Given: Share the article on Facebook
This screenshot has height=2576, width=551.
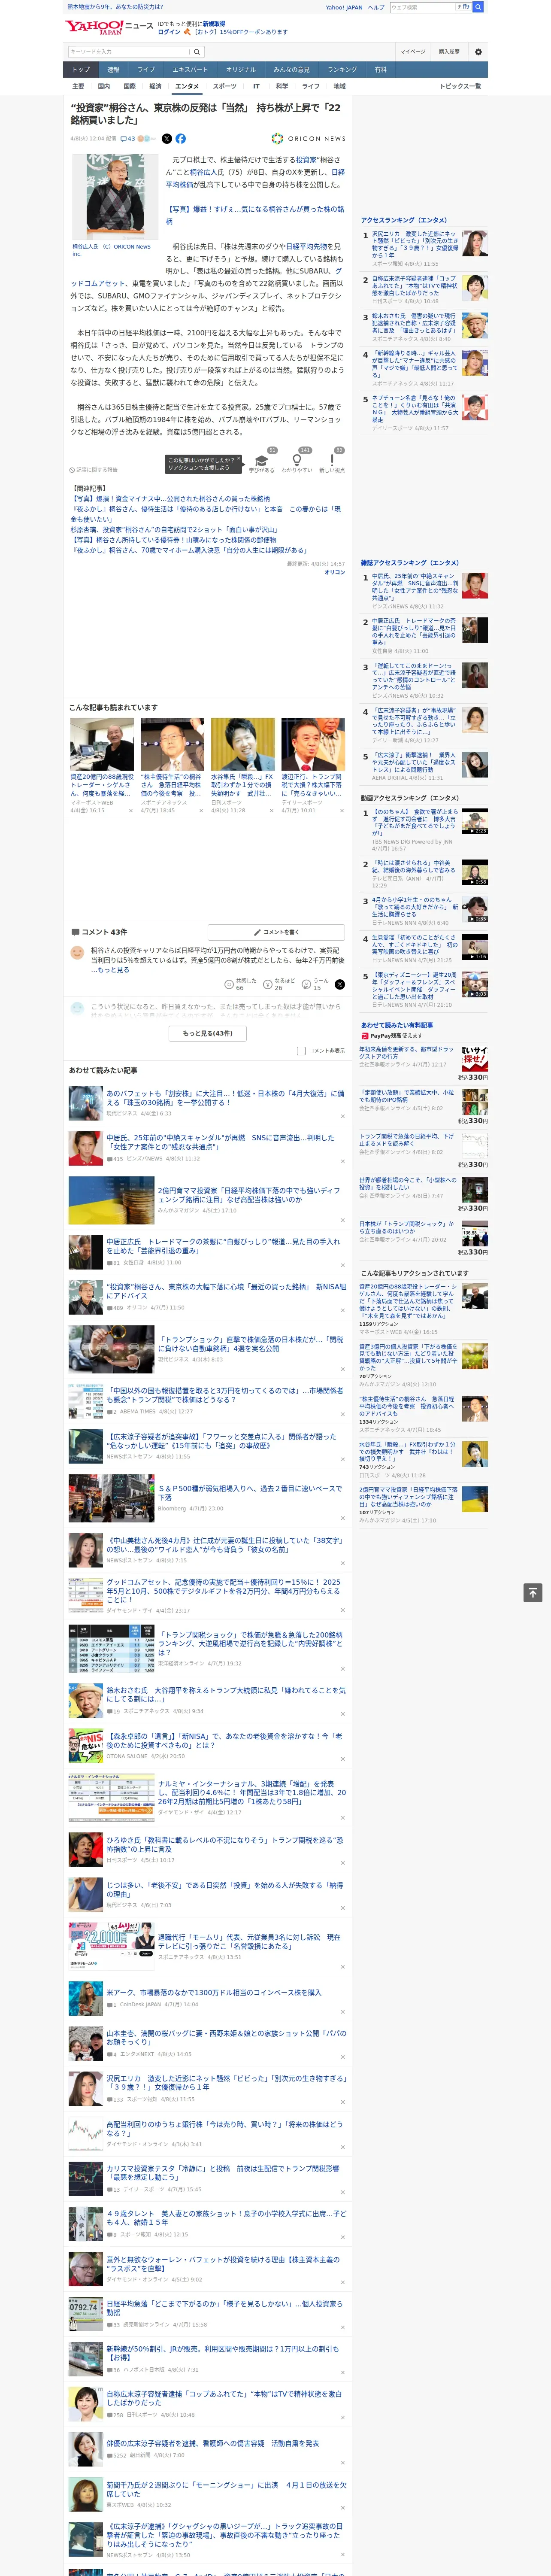Looking at the screenshot, I should coord(181,139).
